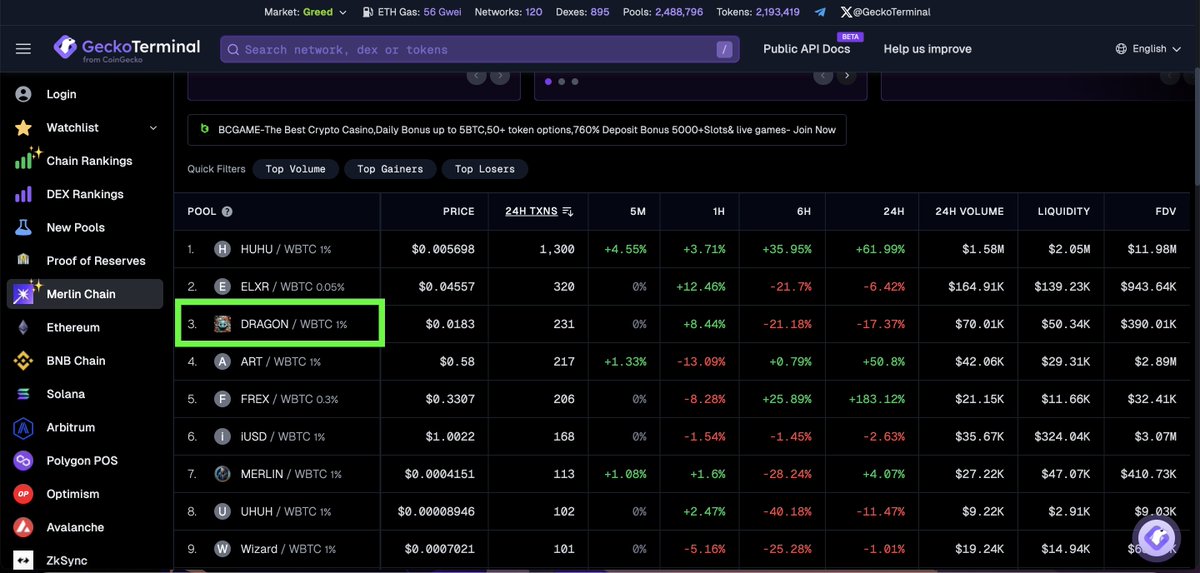1200x573 pixels.
Task: Sort by 24H VOLUME column header
Action: (969, 212)
